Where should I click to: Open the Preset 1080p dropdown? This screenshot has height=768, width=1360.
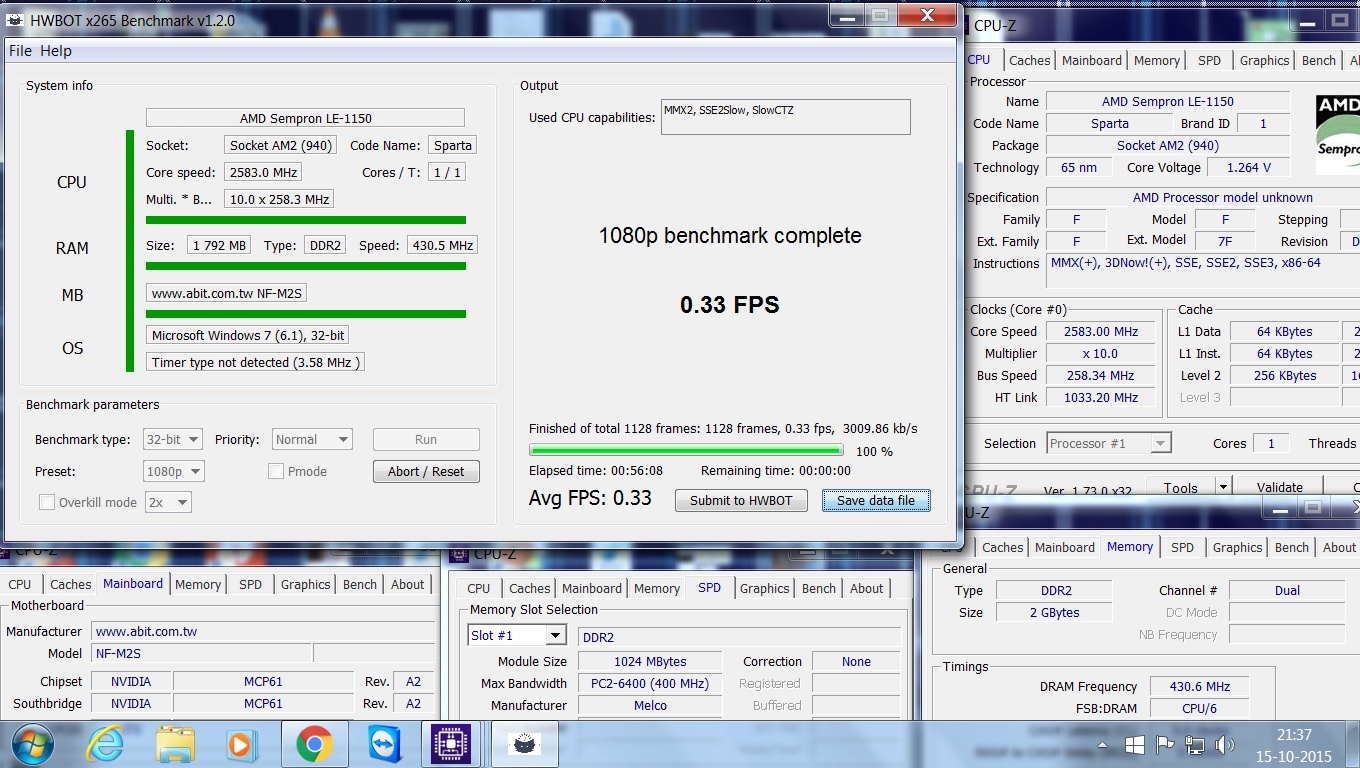(x=174, y=471)
